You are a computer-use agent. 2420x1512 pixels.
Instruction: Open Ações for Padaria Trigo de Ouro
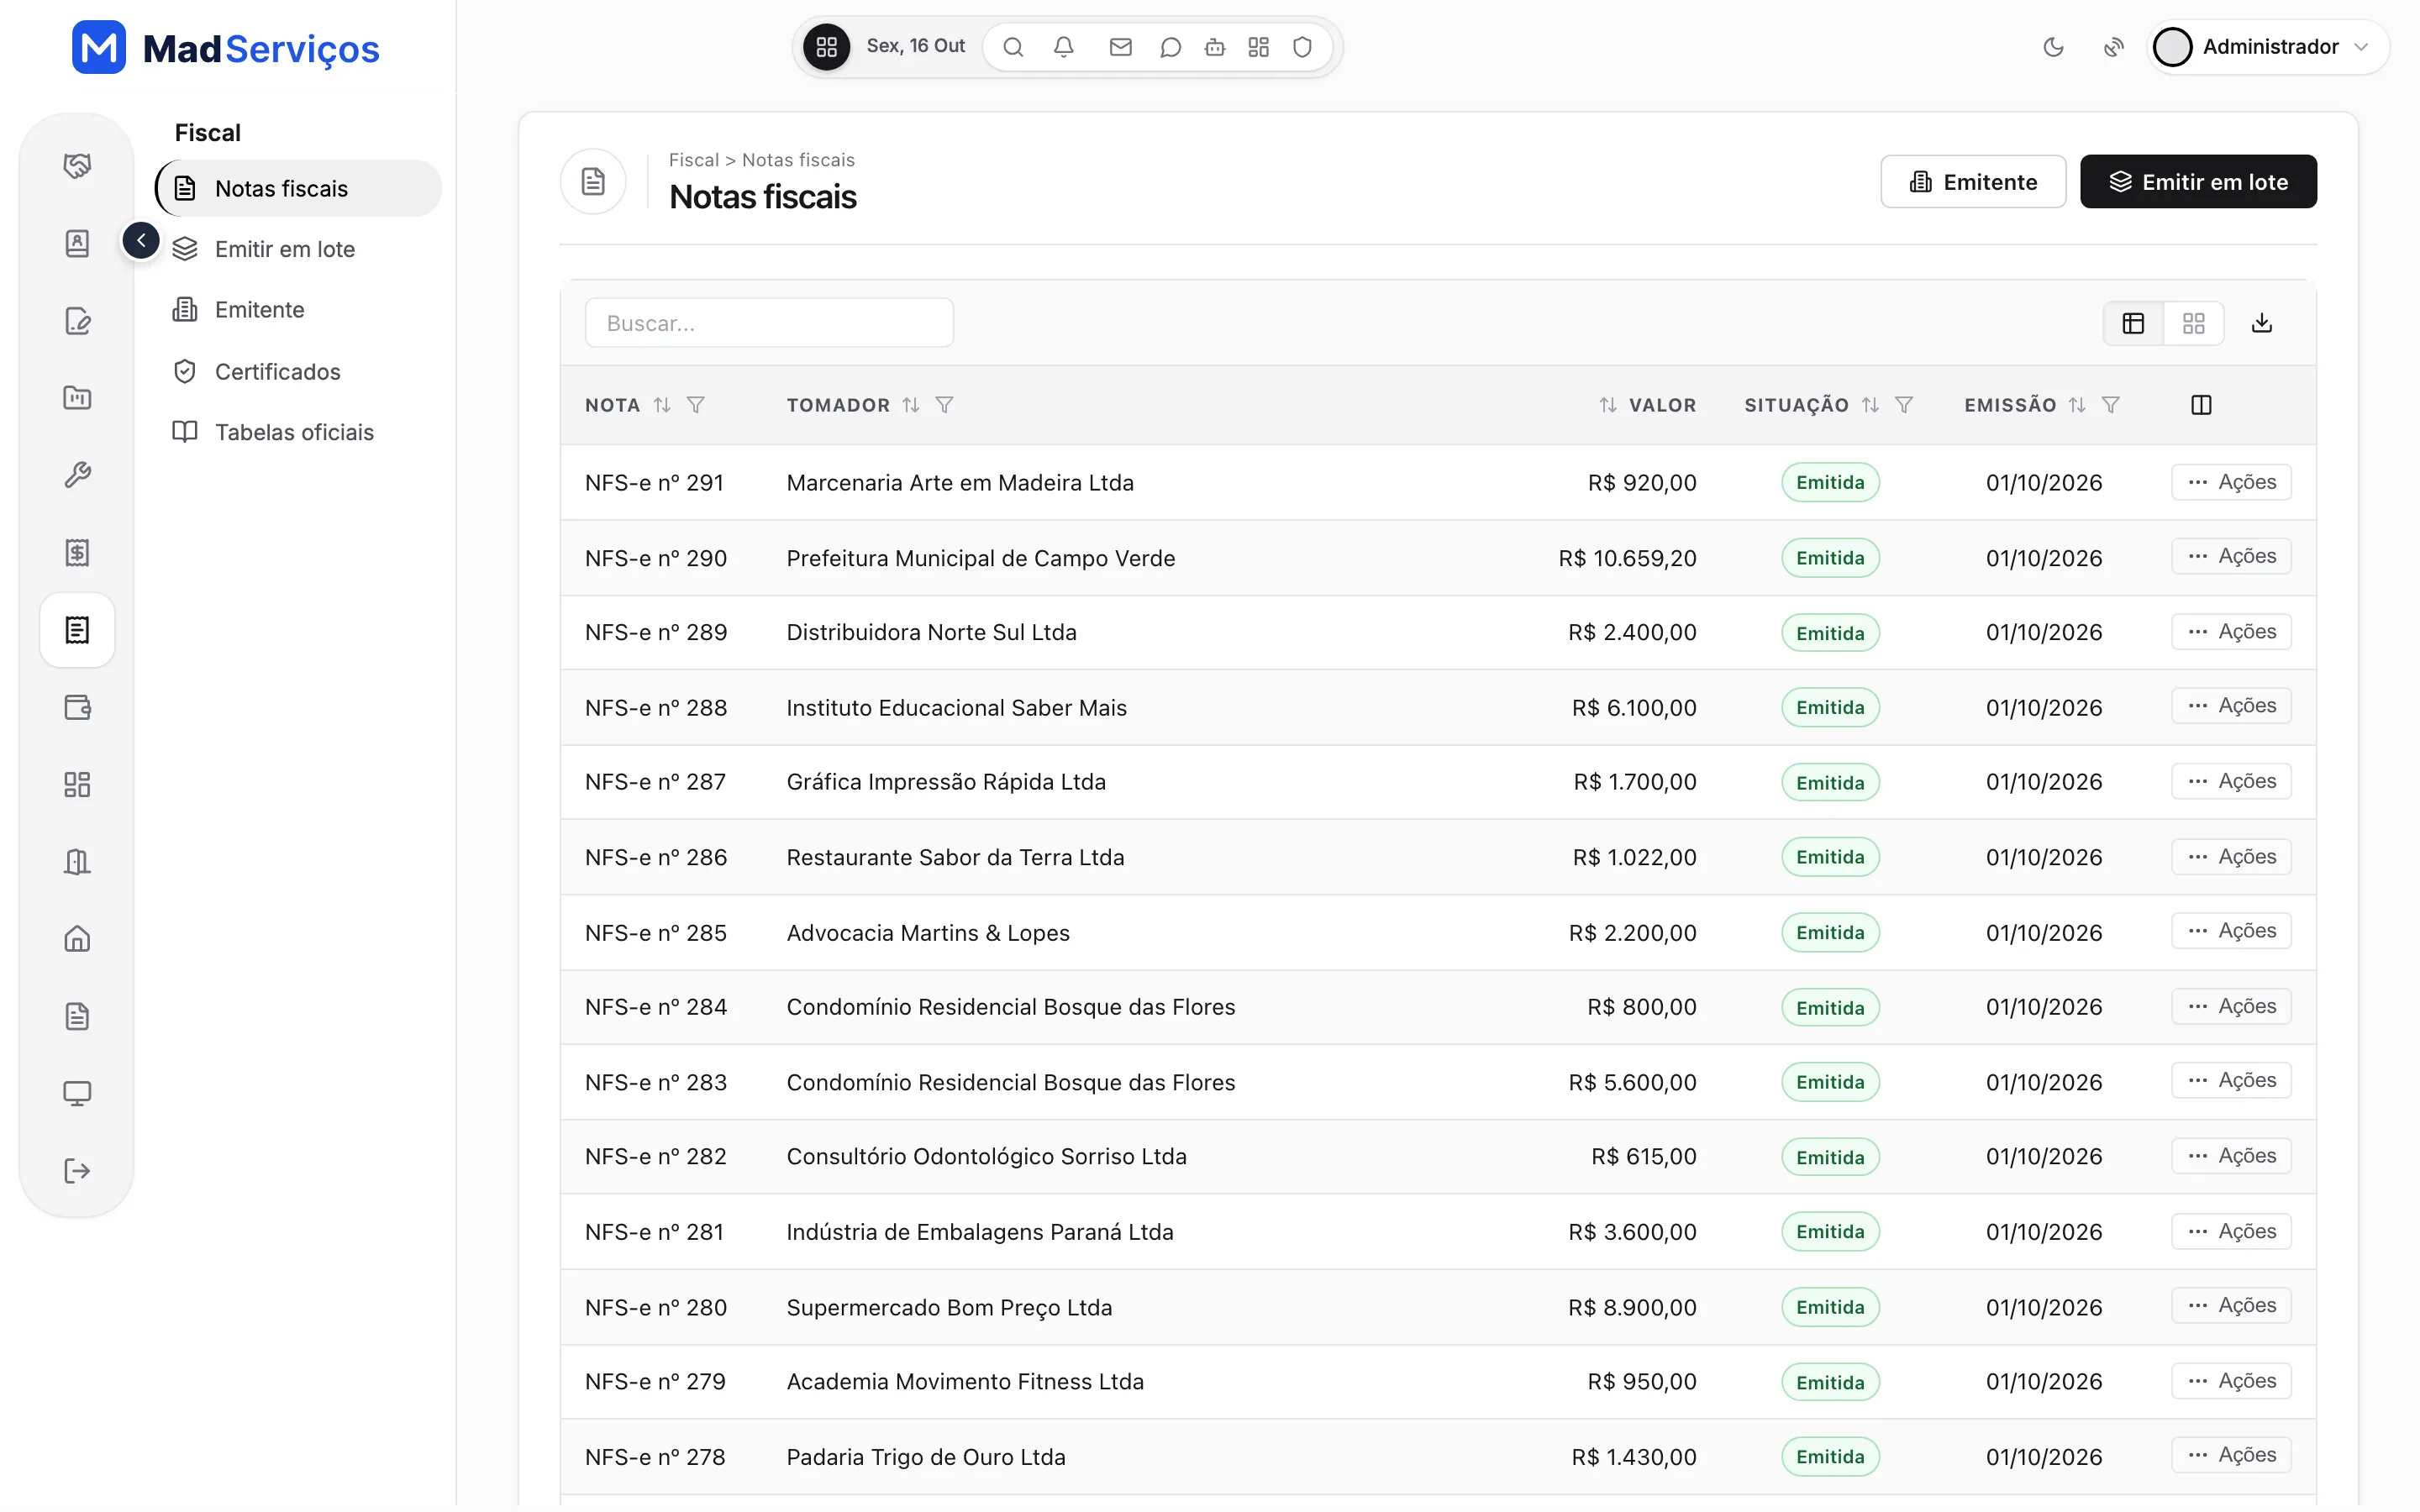[x=2231, y=1455]
